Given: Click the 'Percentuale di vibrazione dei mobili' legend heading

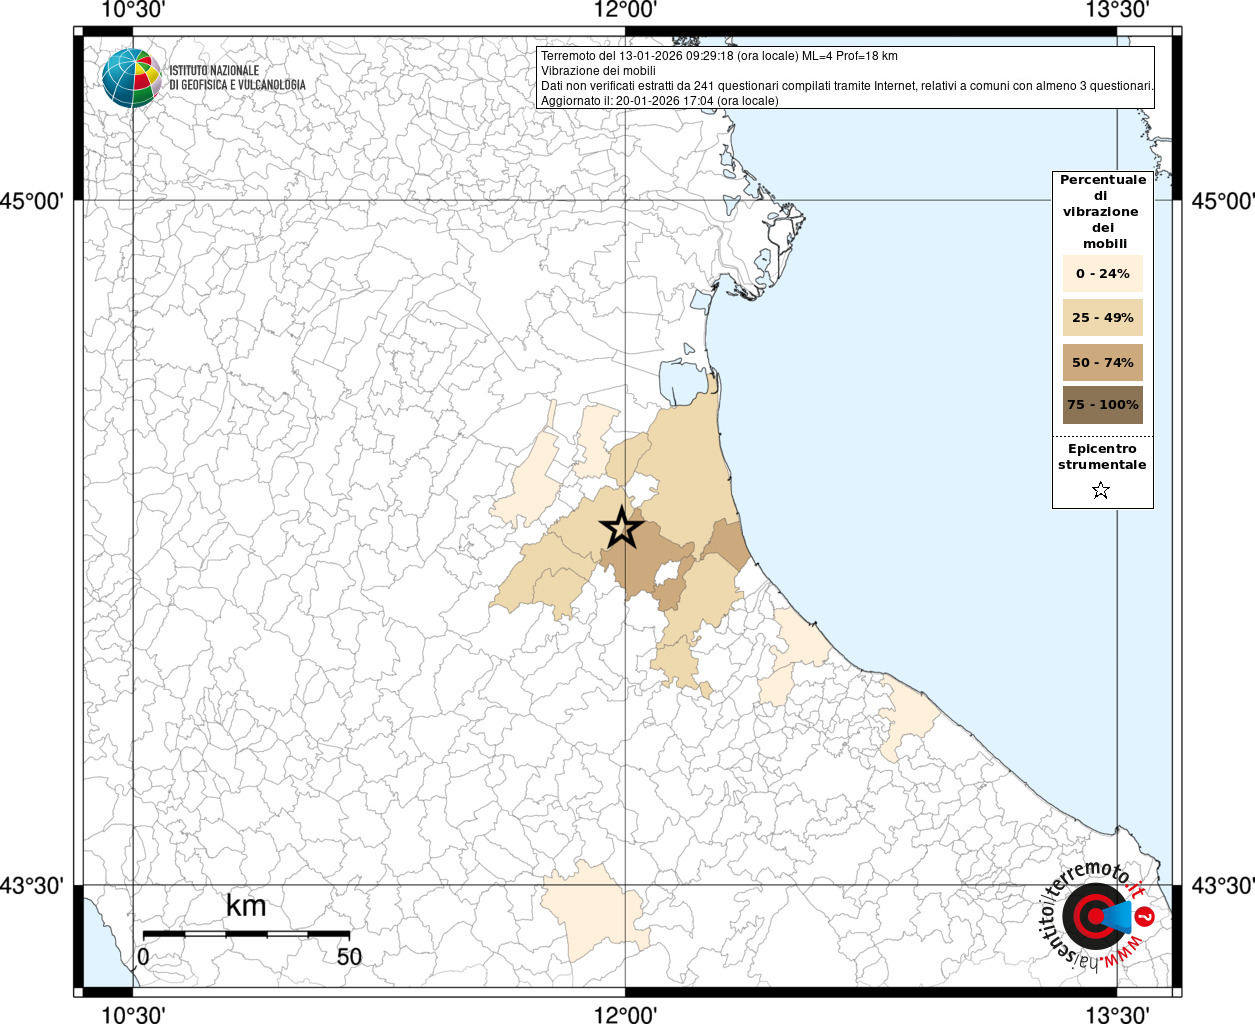Looking at the screenshot, I should click(1102, 211).
